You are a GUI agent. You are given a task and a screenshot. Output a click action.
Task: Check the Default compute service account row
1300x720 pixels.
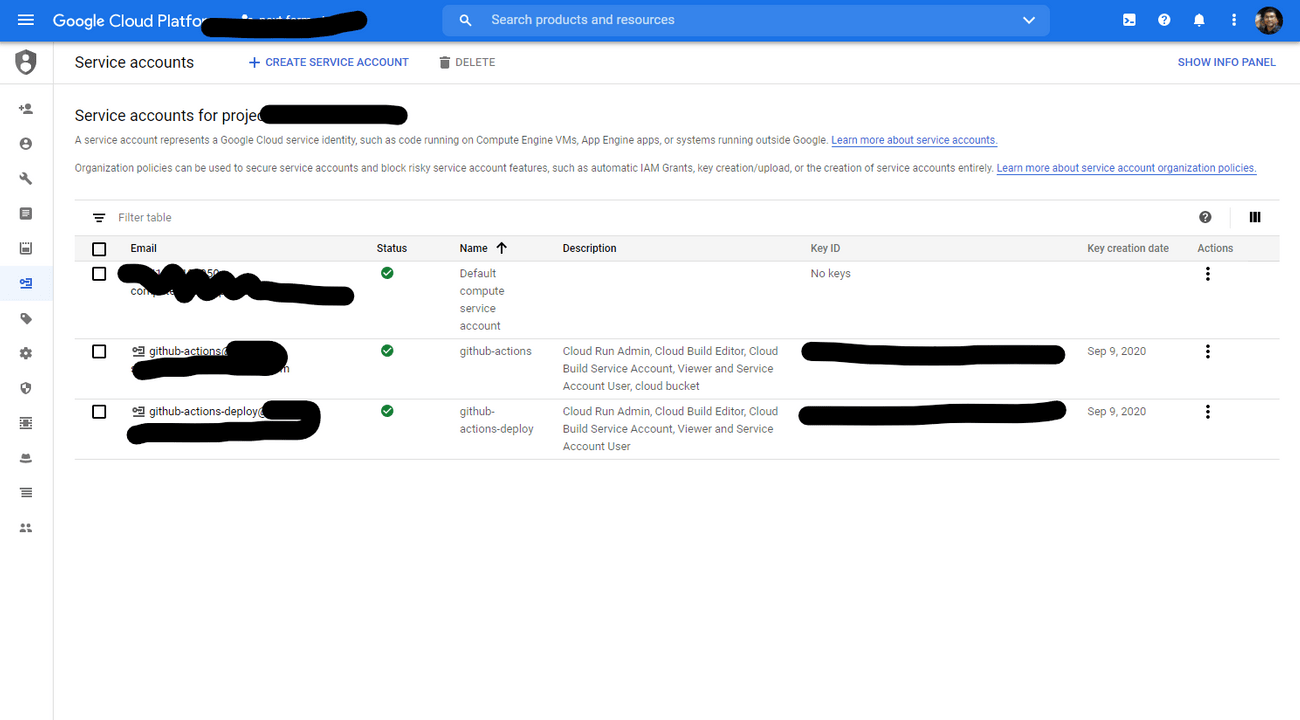[99, 274]
